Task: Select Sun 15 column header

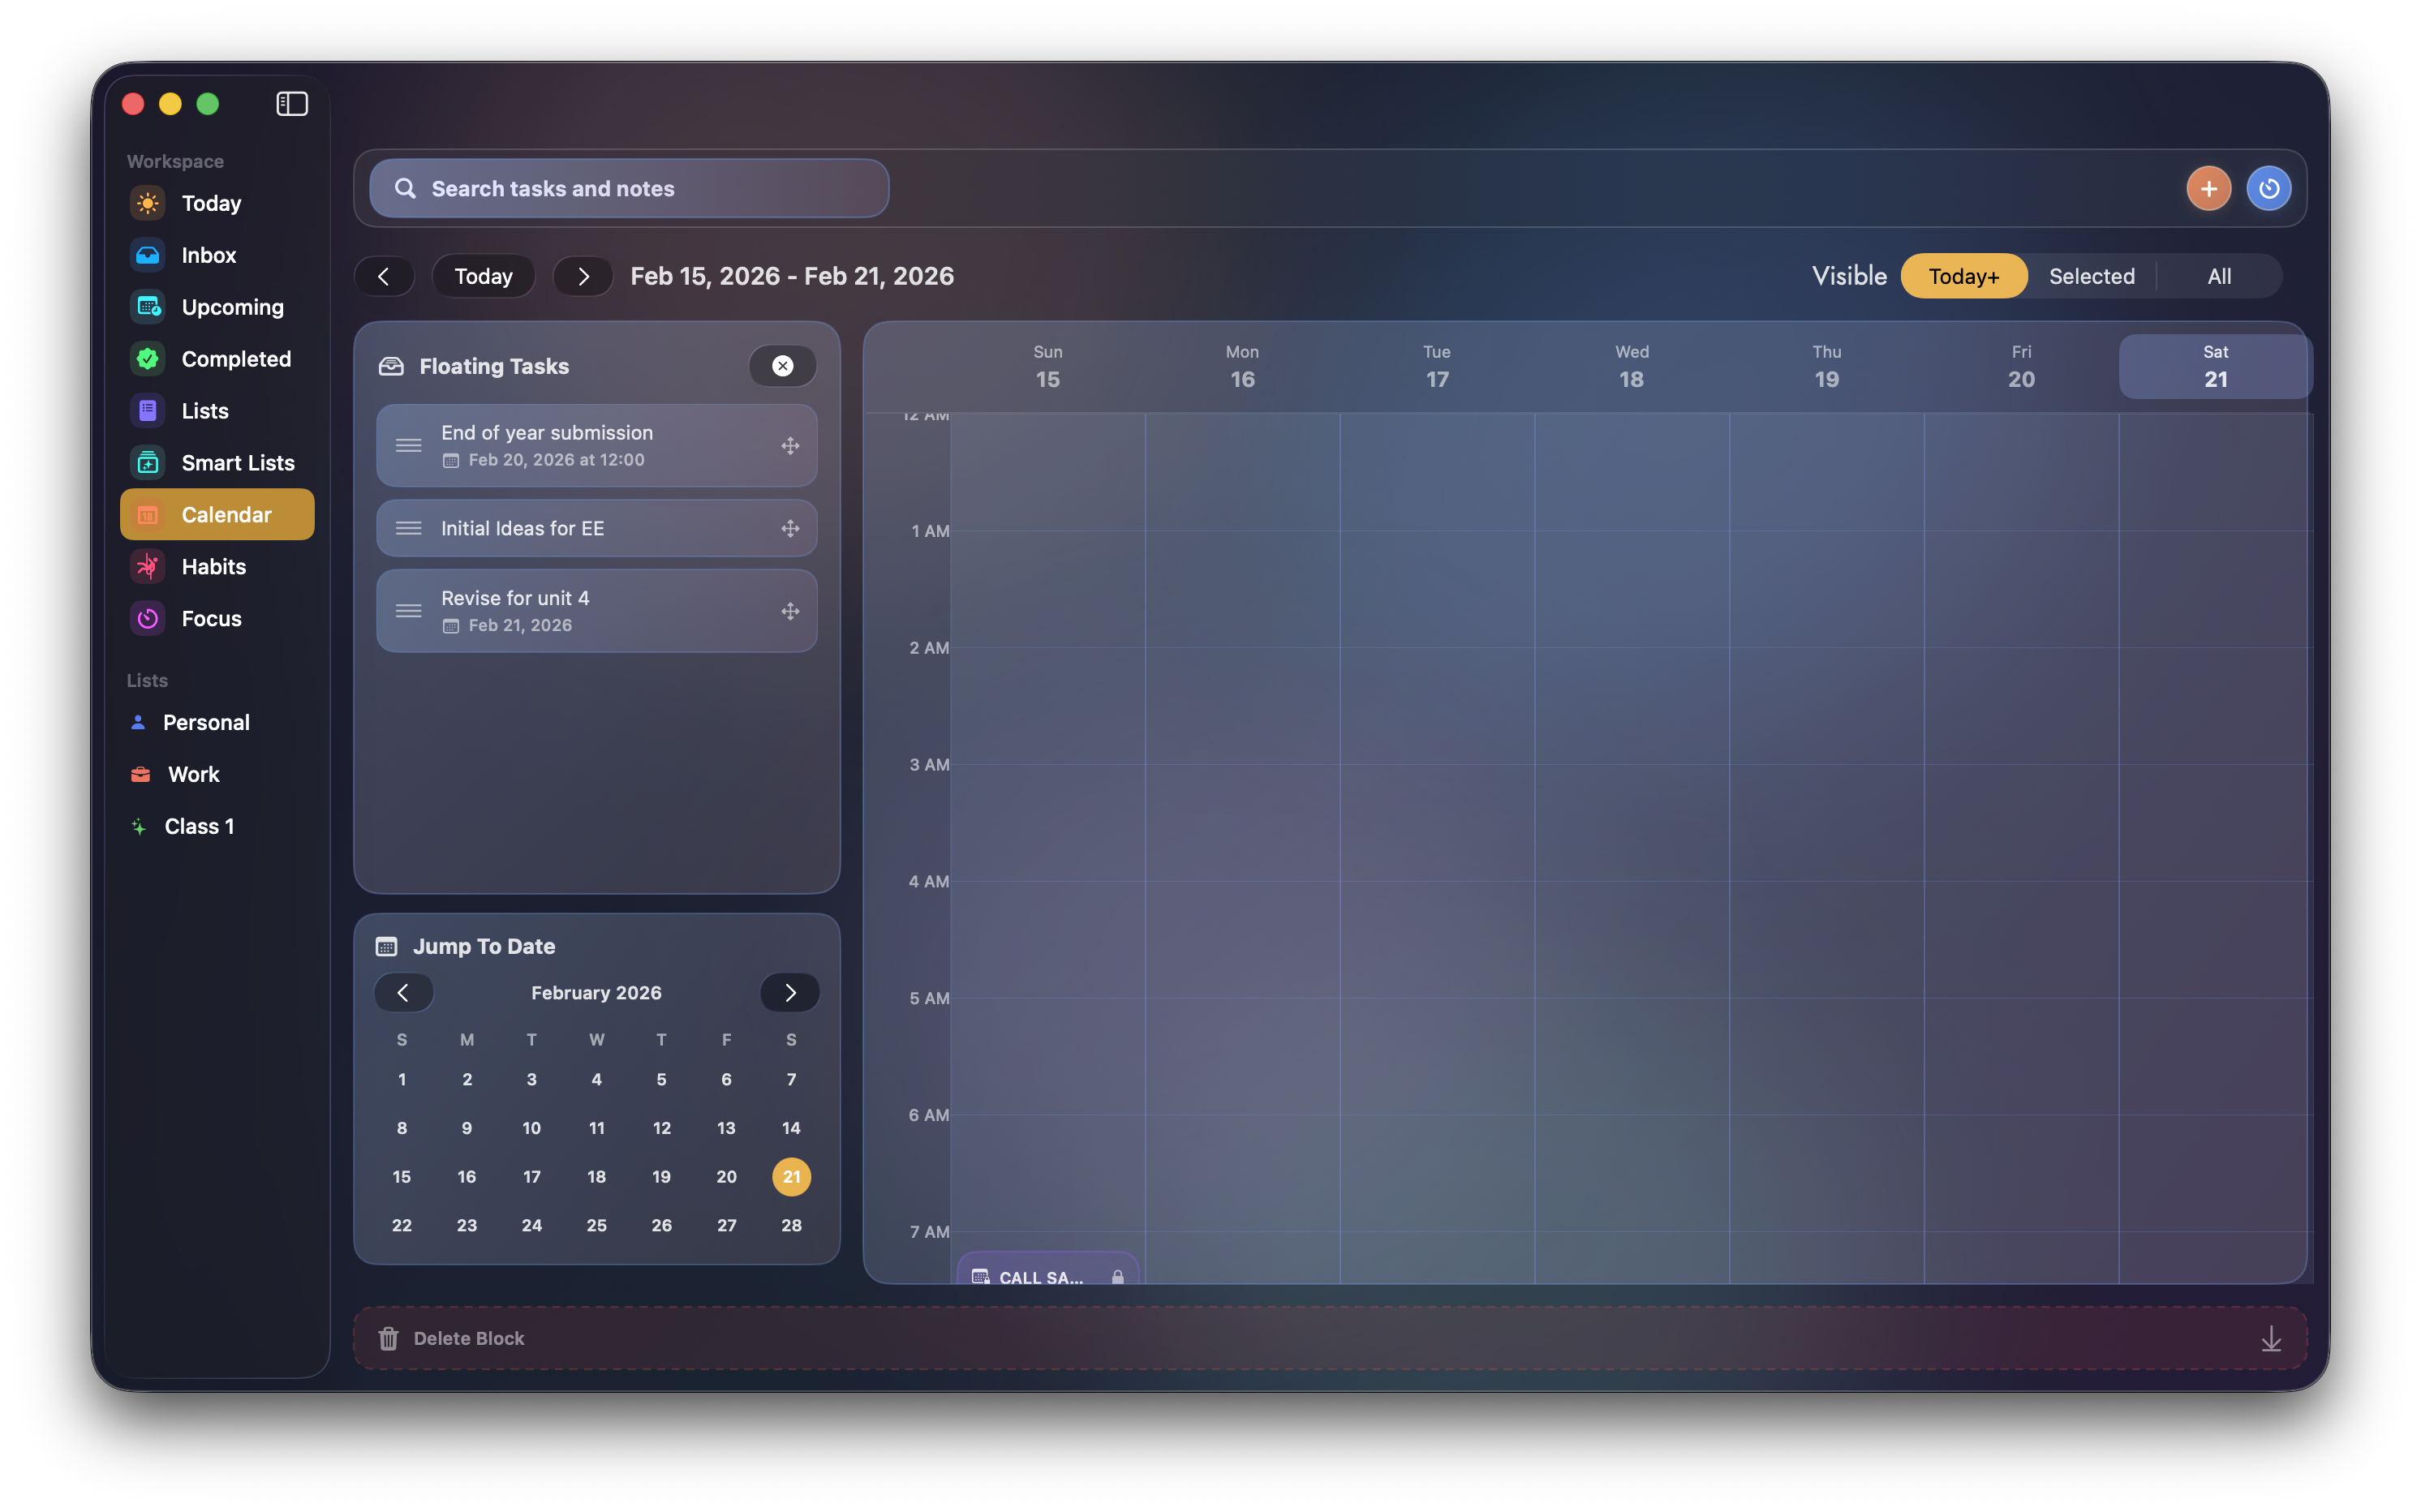Action: (1047, 366)
